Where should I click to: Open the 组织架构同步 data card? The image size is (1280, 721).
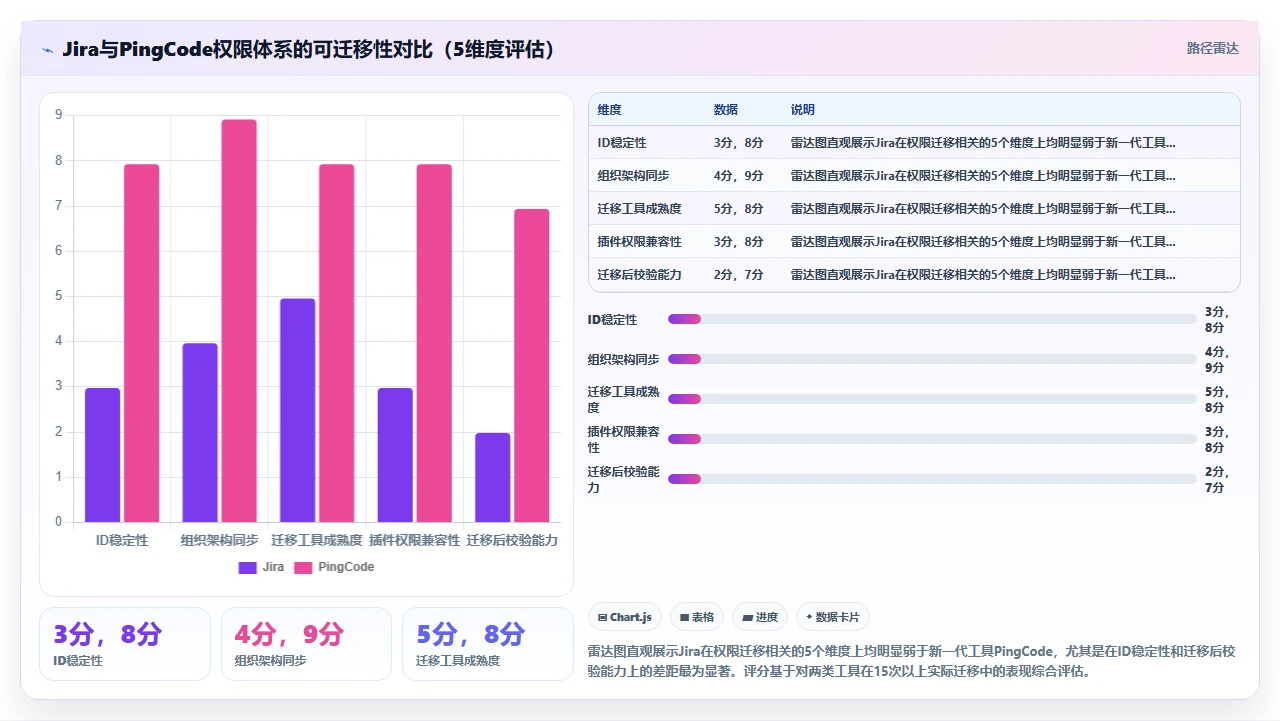pos(306,644)
